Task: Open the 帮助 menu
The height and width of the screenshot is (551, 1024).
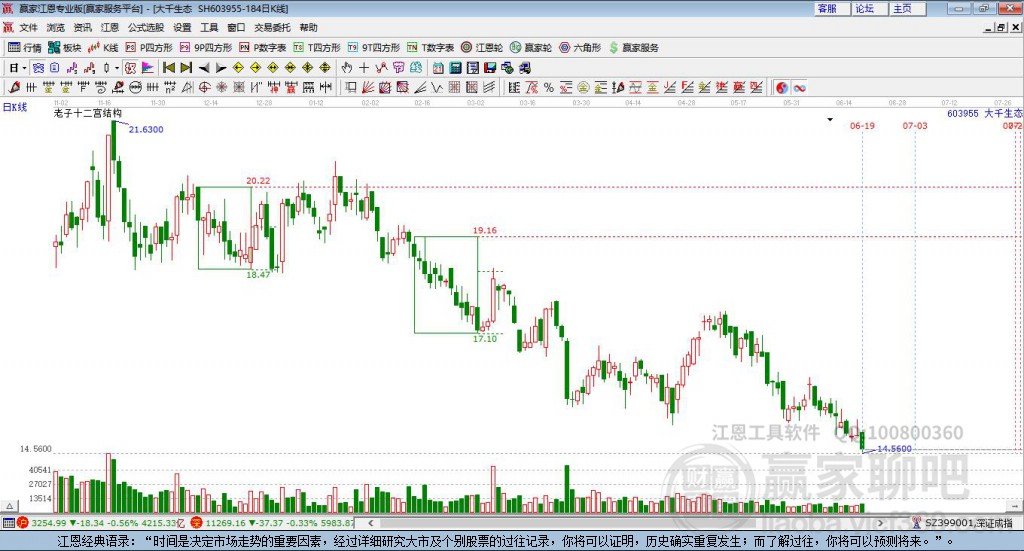Action: click(308, 27)
